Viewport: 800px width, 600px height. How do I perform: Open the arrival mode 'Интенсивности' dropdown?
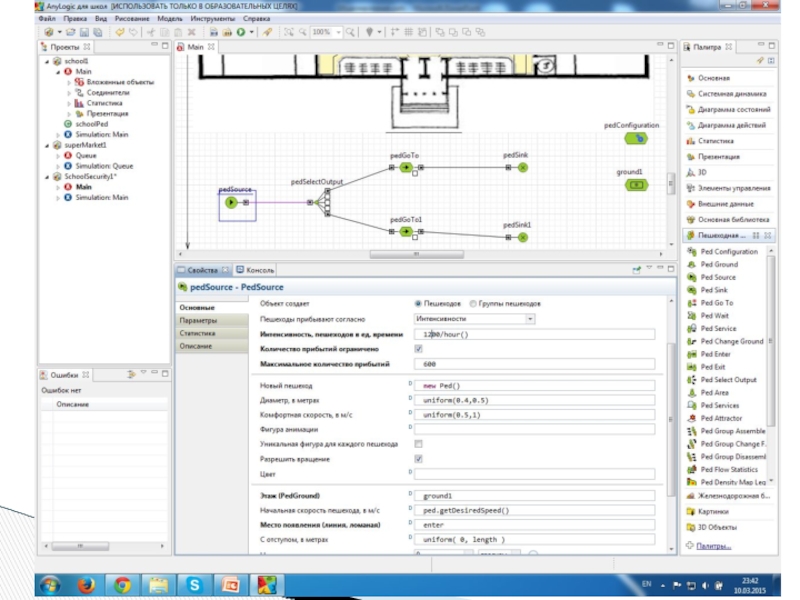pyautogui.click(x=475, y=319)
